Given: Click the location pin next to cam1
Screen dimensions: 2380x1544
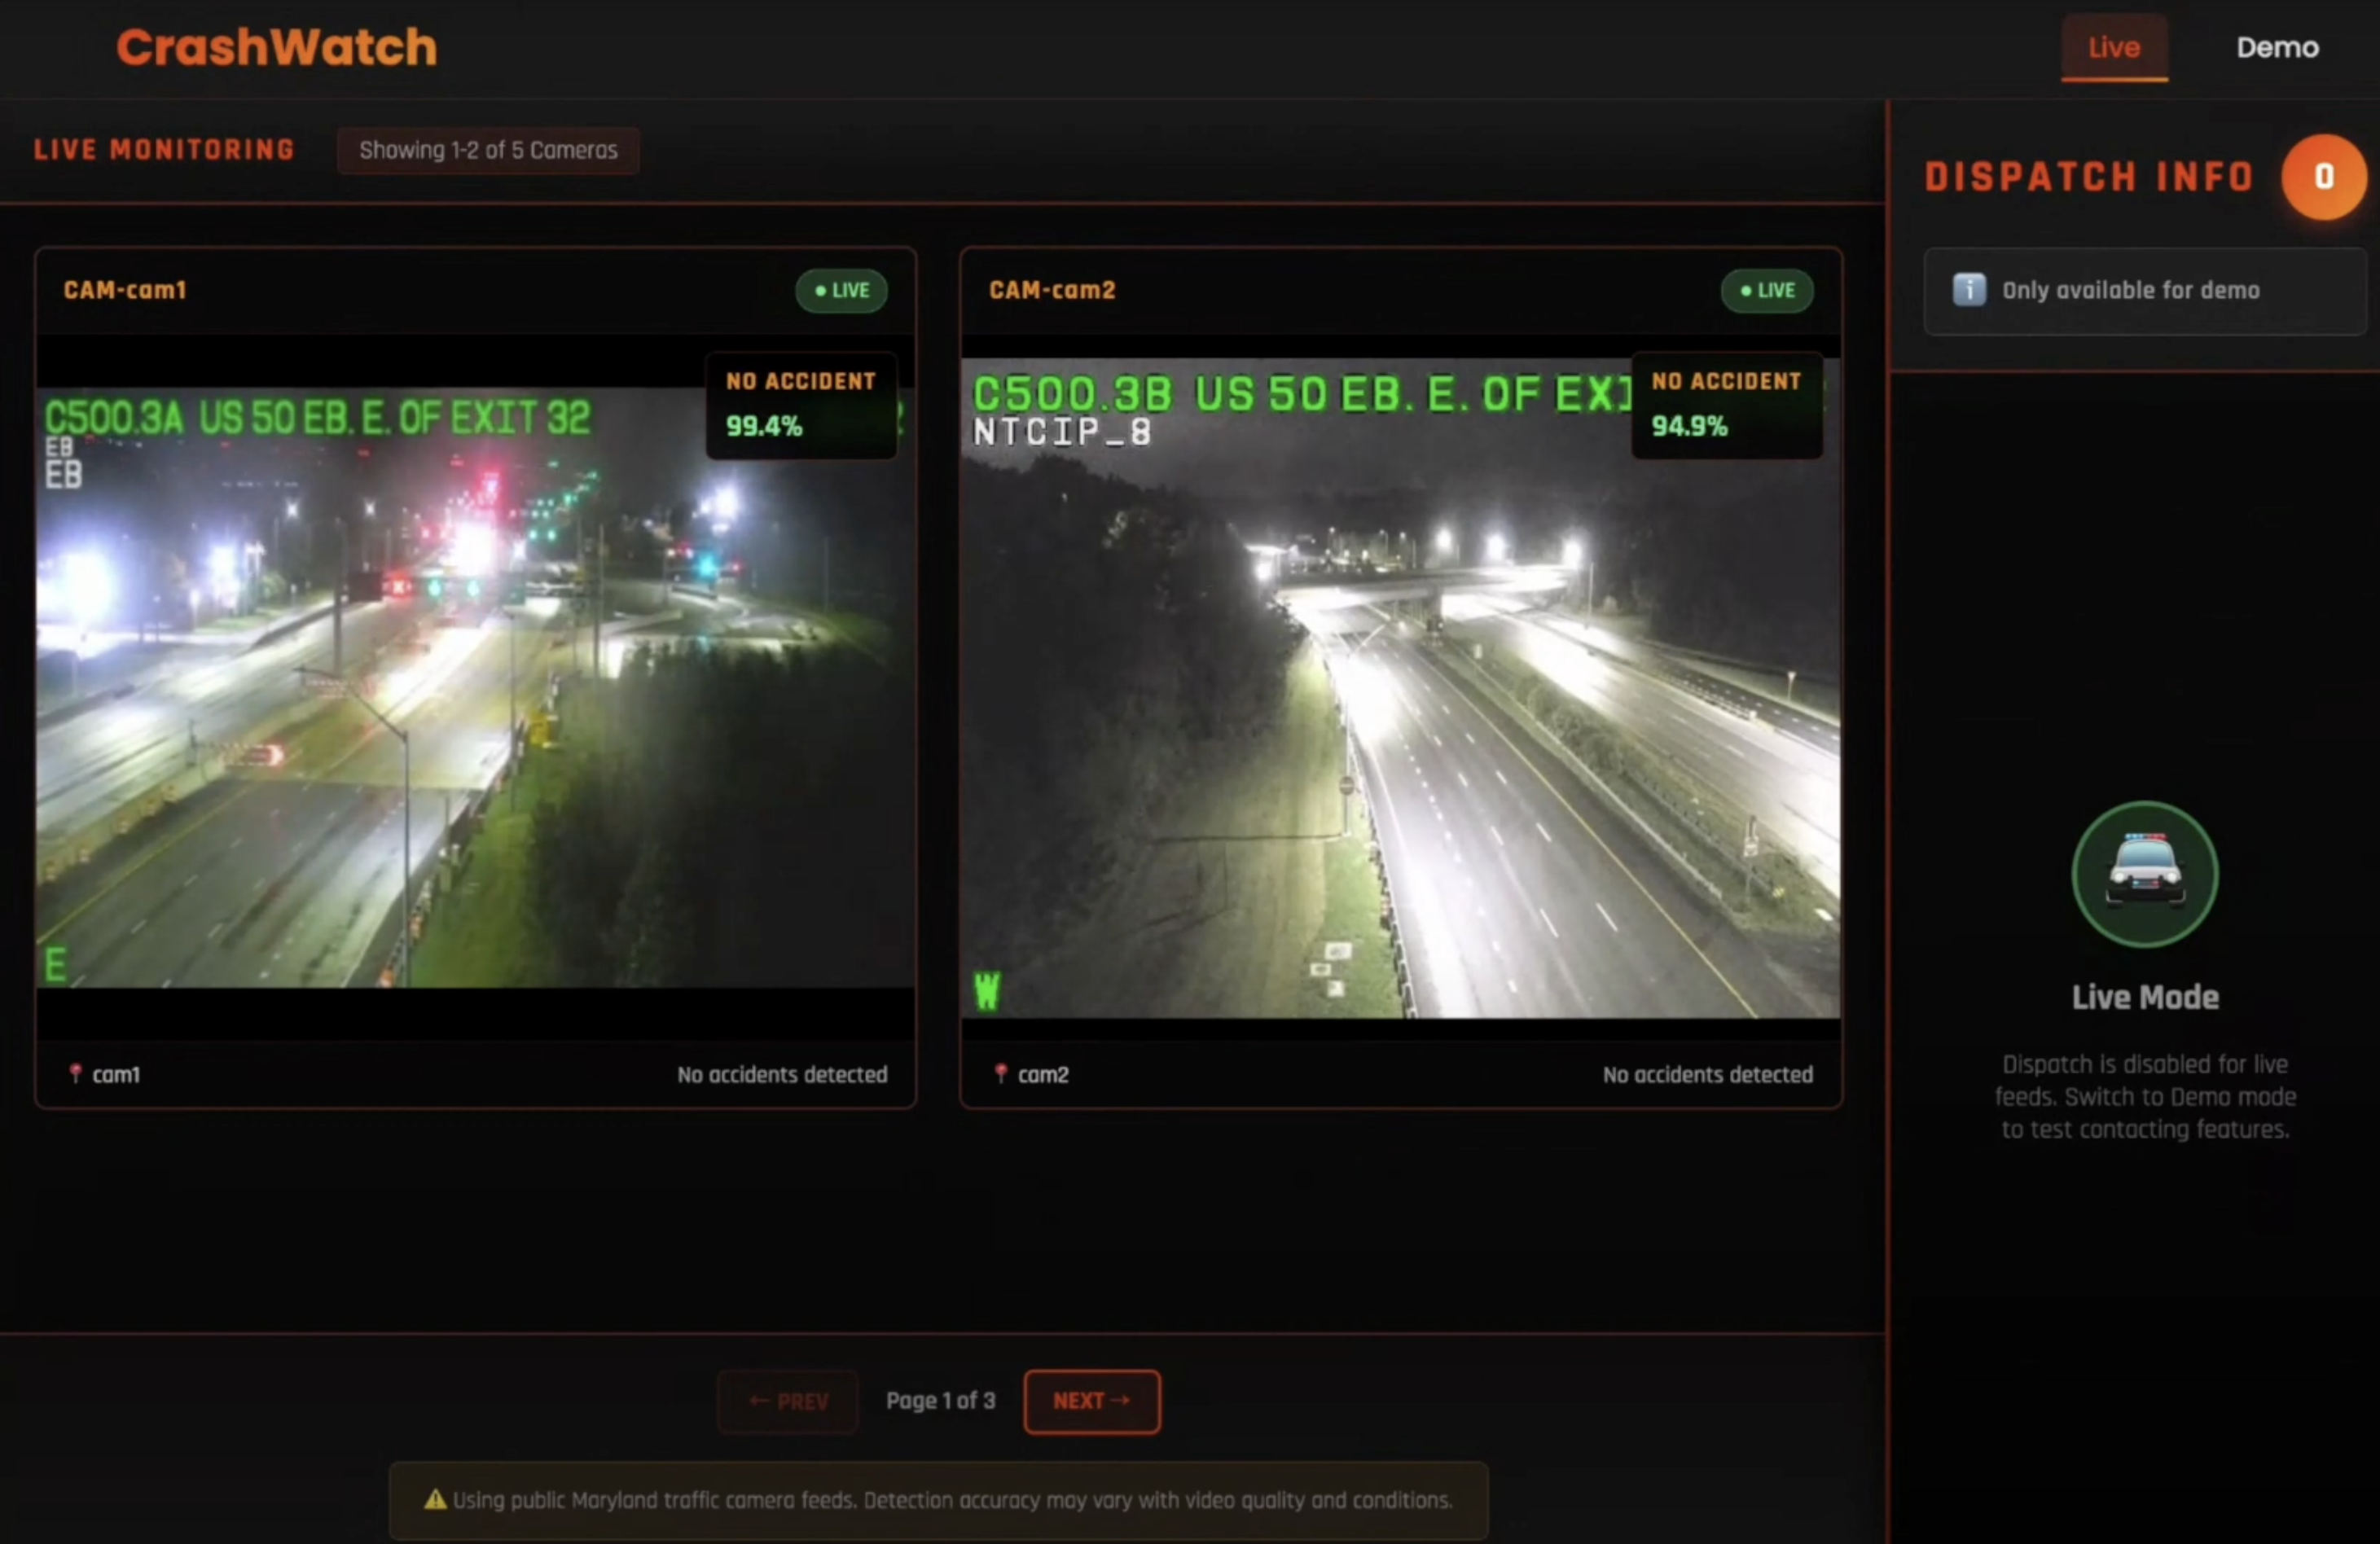Looking at the screenshot, I should [75, 1073].
